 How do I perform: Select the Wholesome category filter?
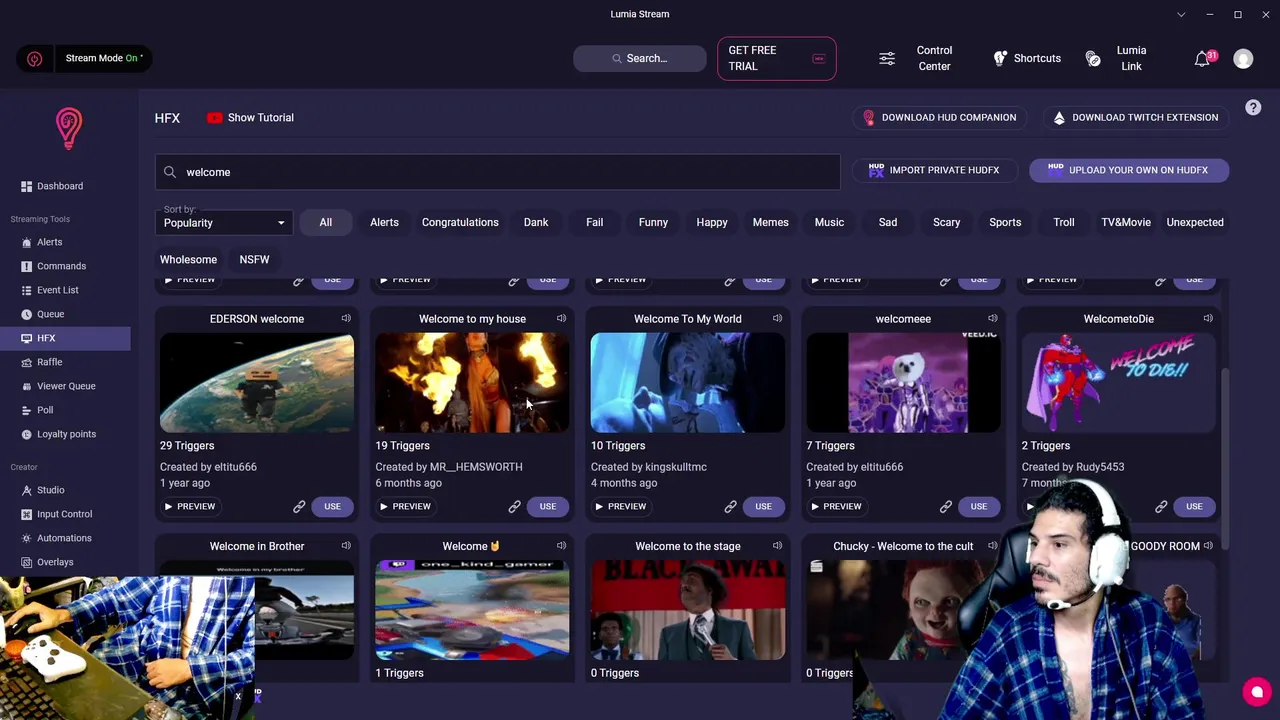[x=188, y=259]
